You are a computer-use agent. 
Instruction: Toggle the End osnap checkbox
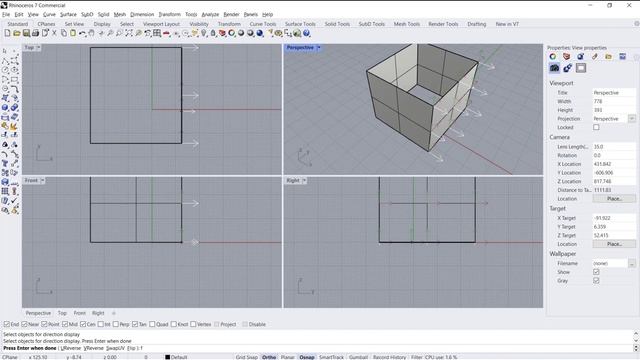click(7, 324)
